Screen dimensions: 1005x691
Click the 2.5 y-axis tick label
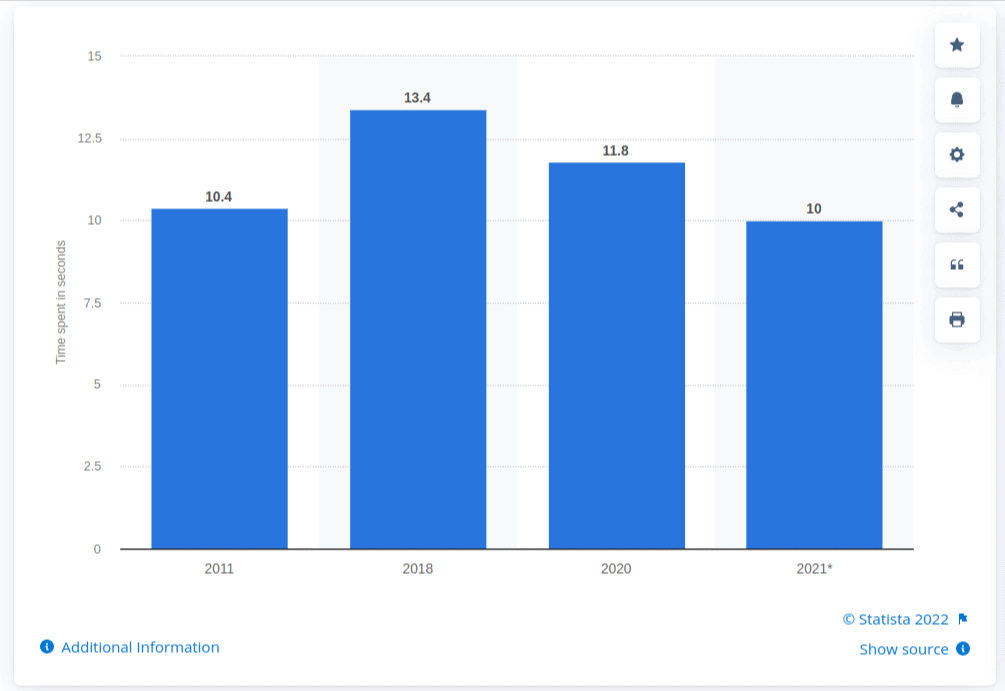pos(92,467)
